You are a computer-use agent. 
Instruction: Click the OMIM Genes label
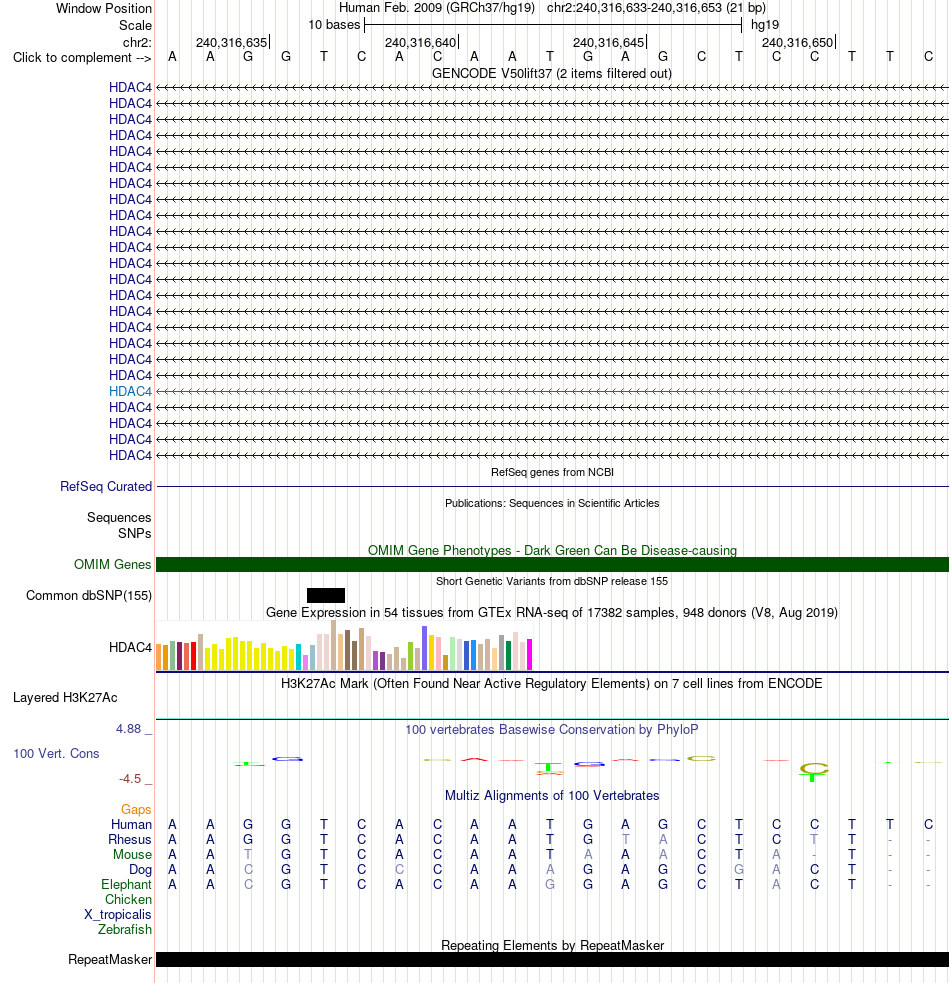pyautogui.click(x=112, y=564)
